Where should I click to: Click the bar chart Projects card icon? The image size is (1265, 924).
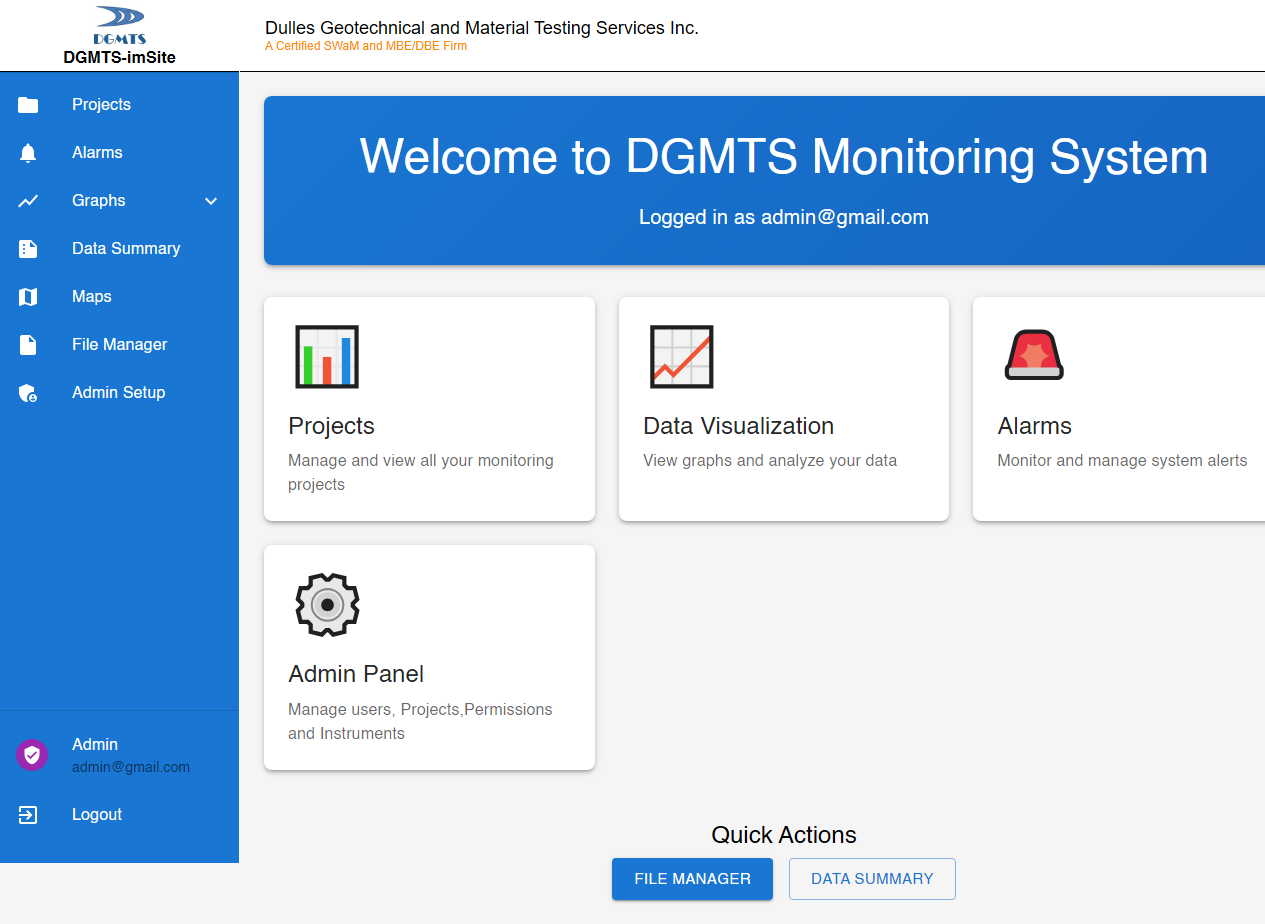pos(327,357)
